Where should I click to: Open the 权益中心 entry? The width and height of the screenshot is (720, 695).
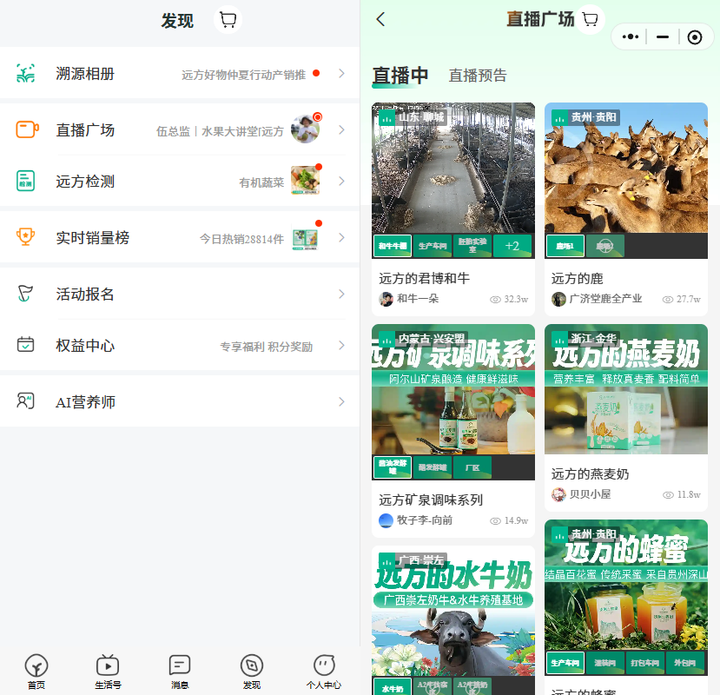180,346
